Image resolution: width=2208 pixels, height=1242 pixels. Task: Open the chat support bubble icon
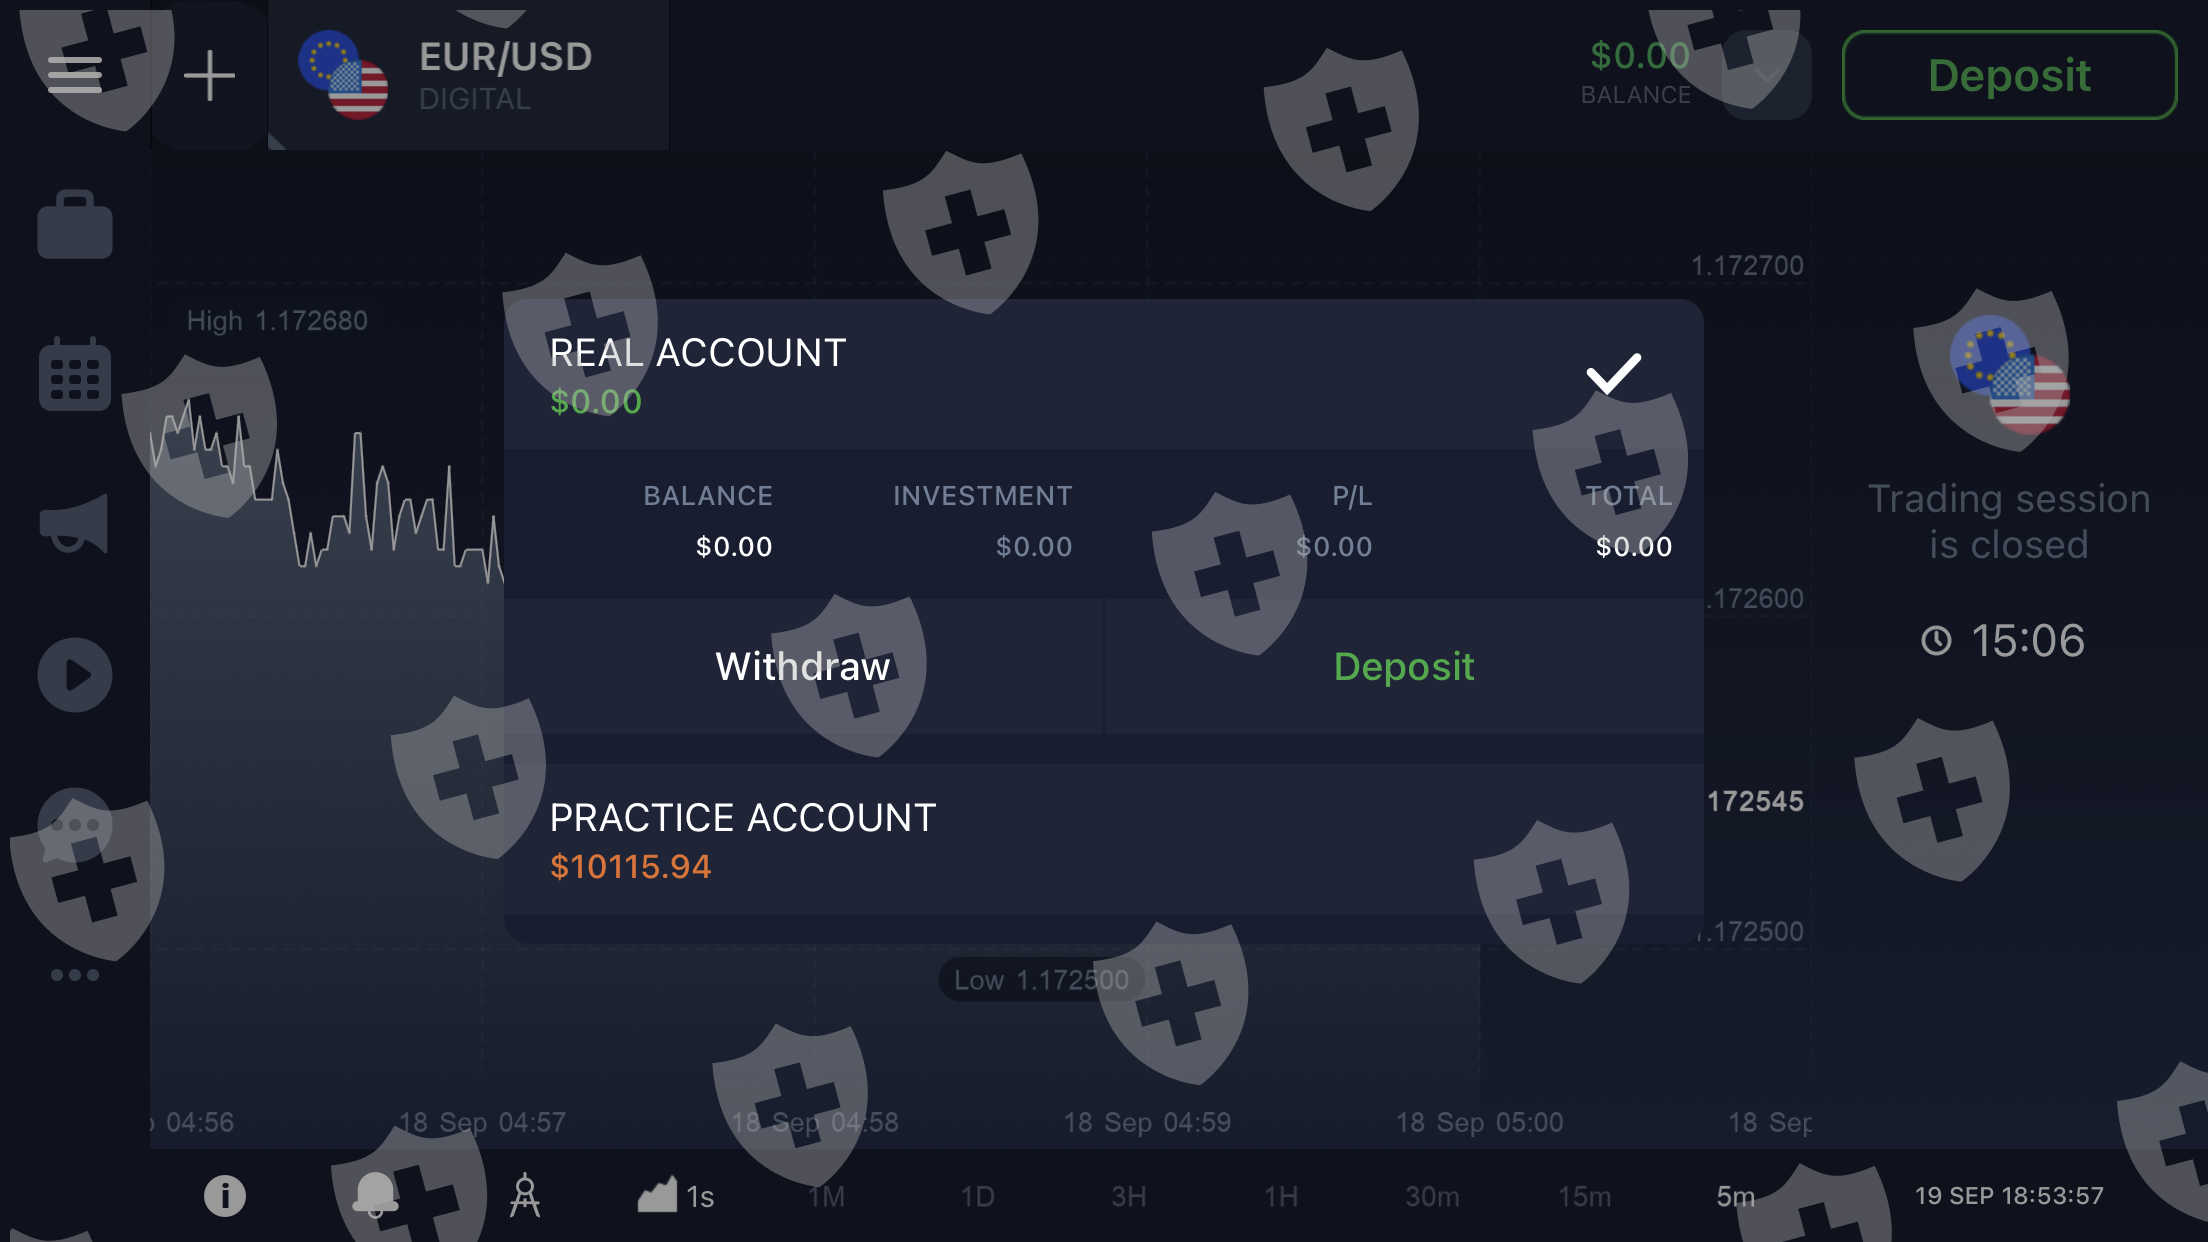75,826
